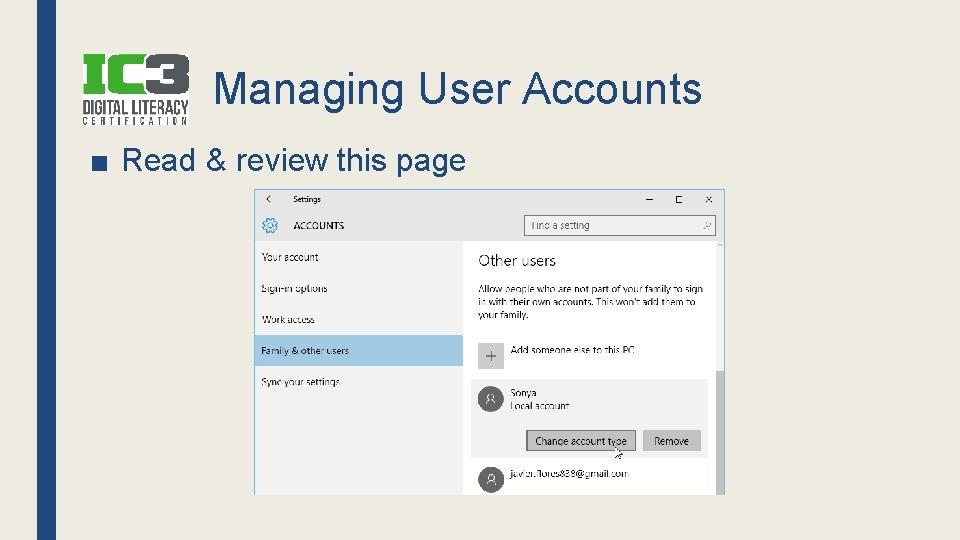Focus the Find a setting field
This screenshot has width=960, height=540.
point(620,225)
